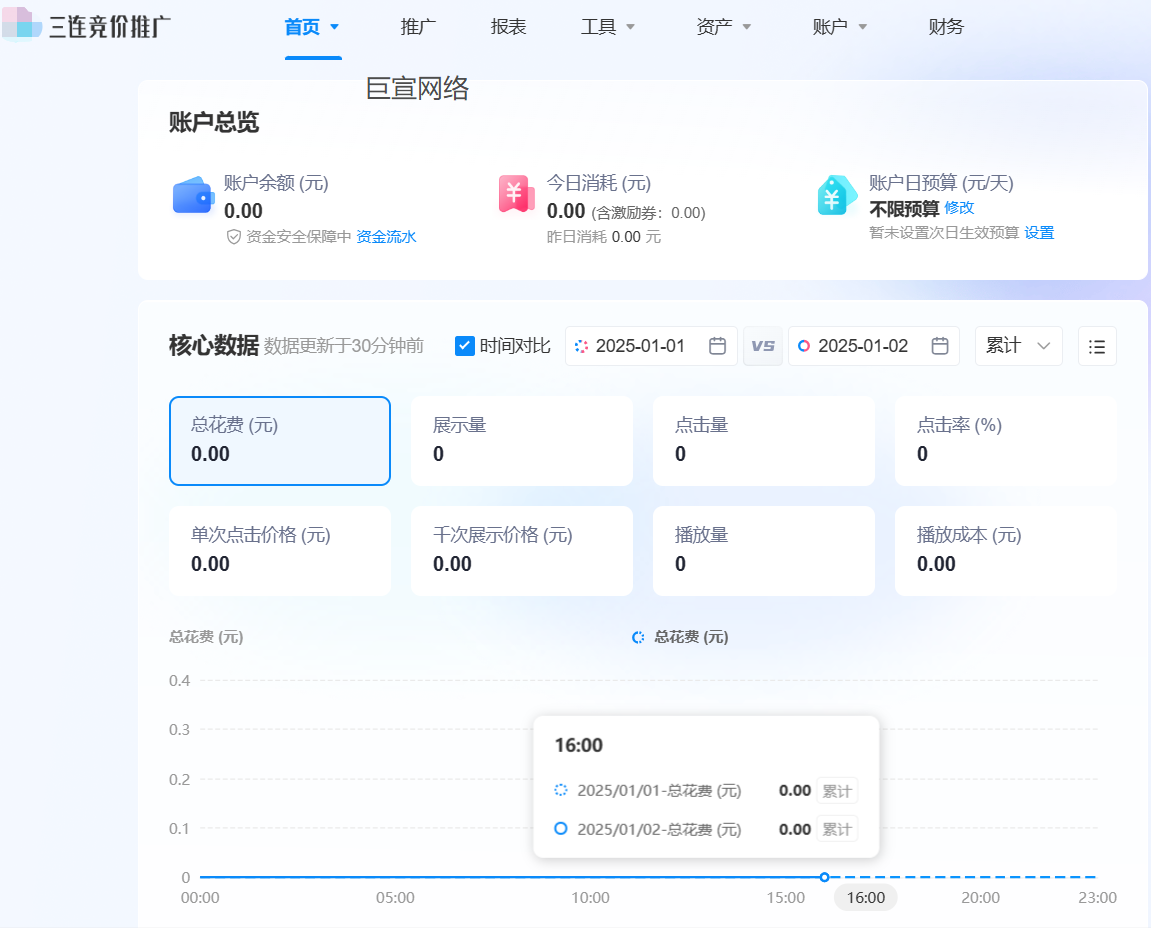1151x928 pixels.
Task: Select the 点击率 (%) metric card
Action: [1006, 441]
